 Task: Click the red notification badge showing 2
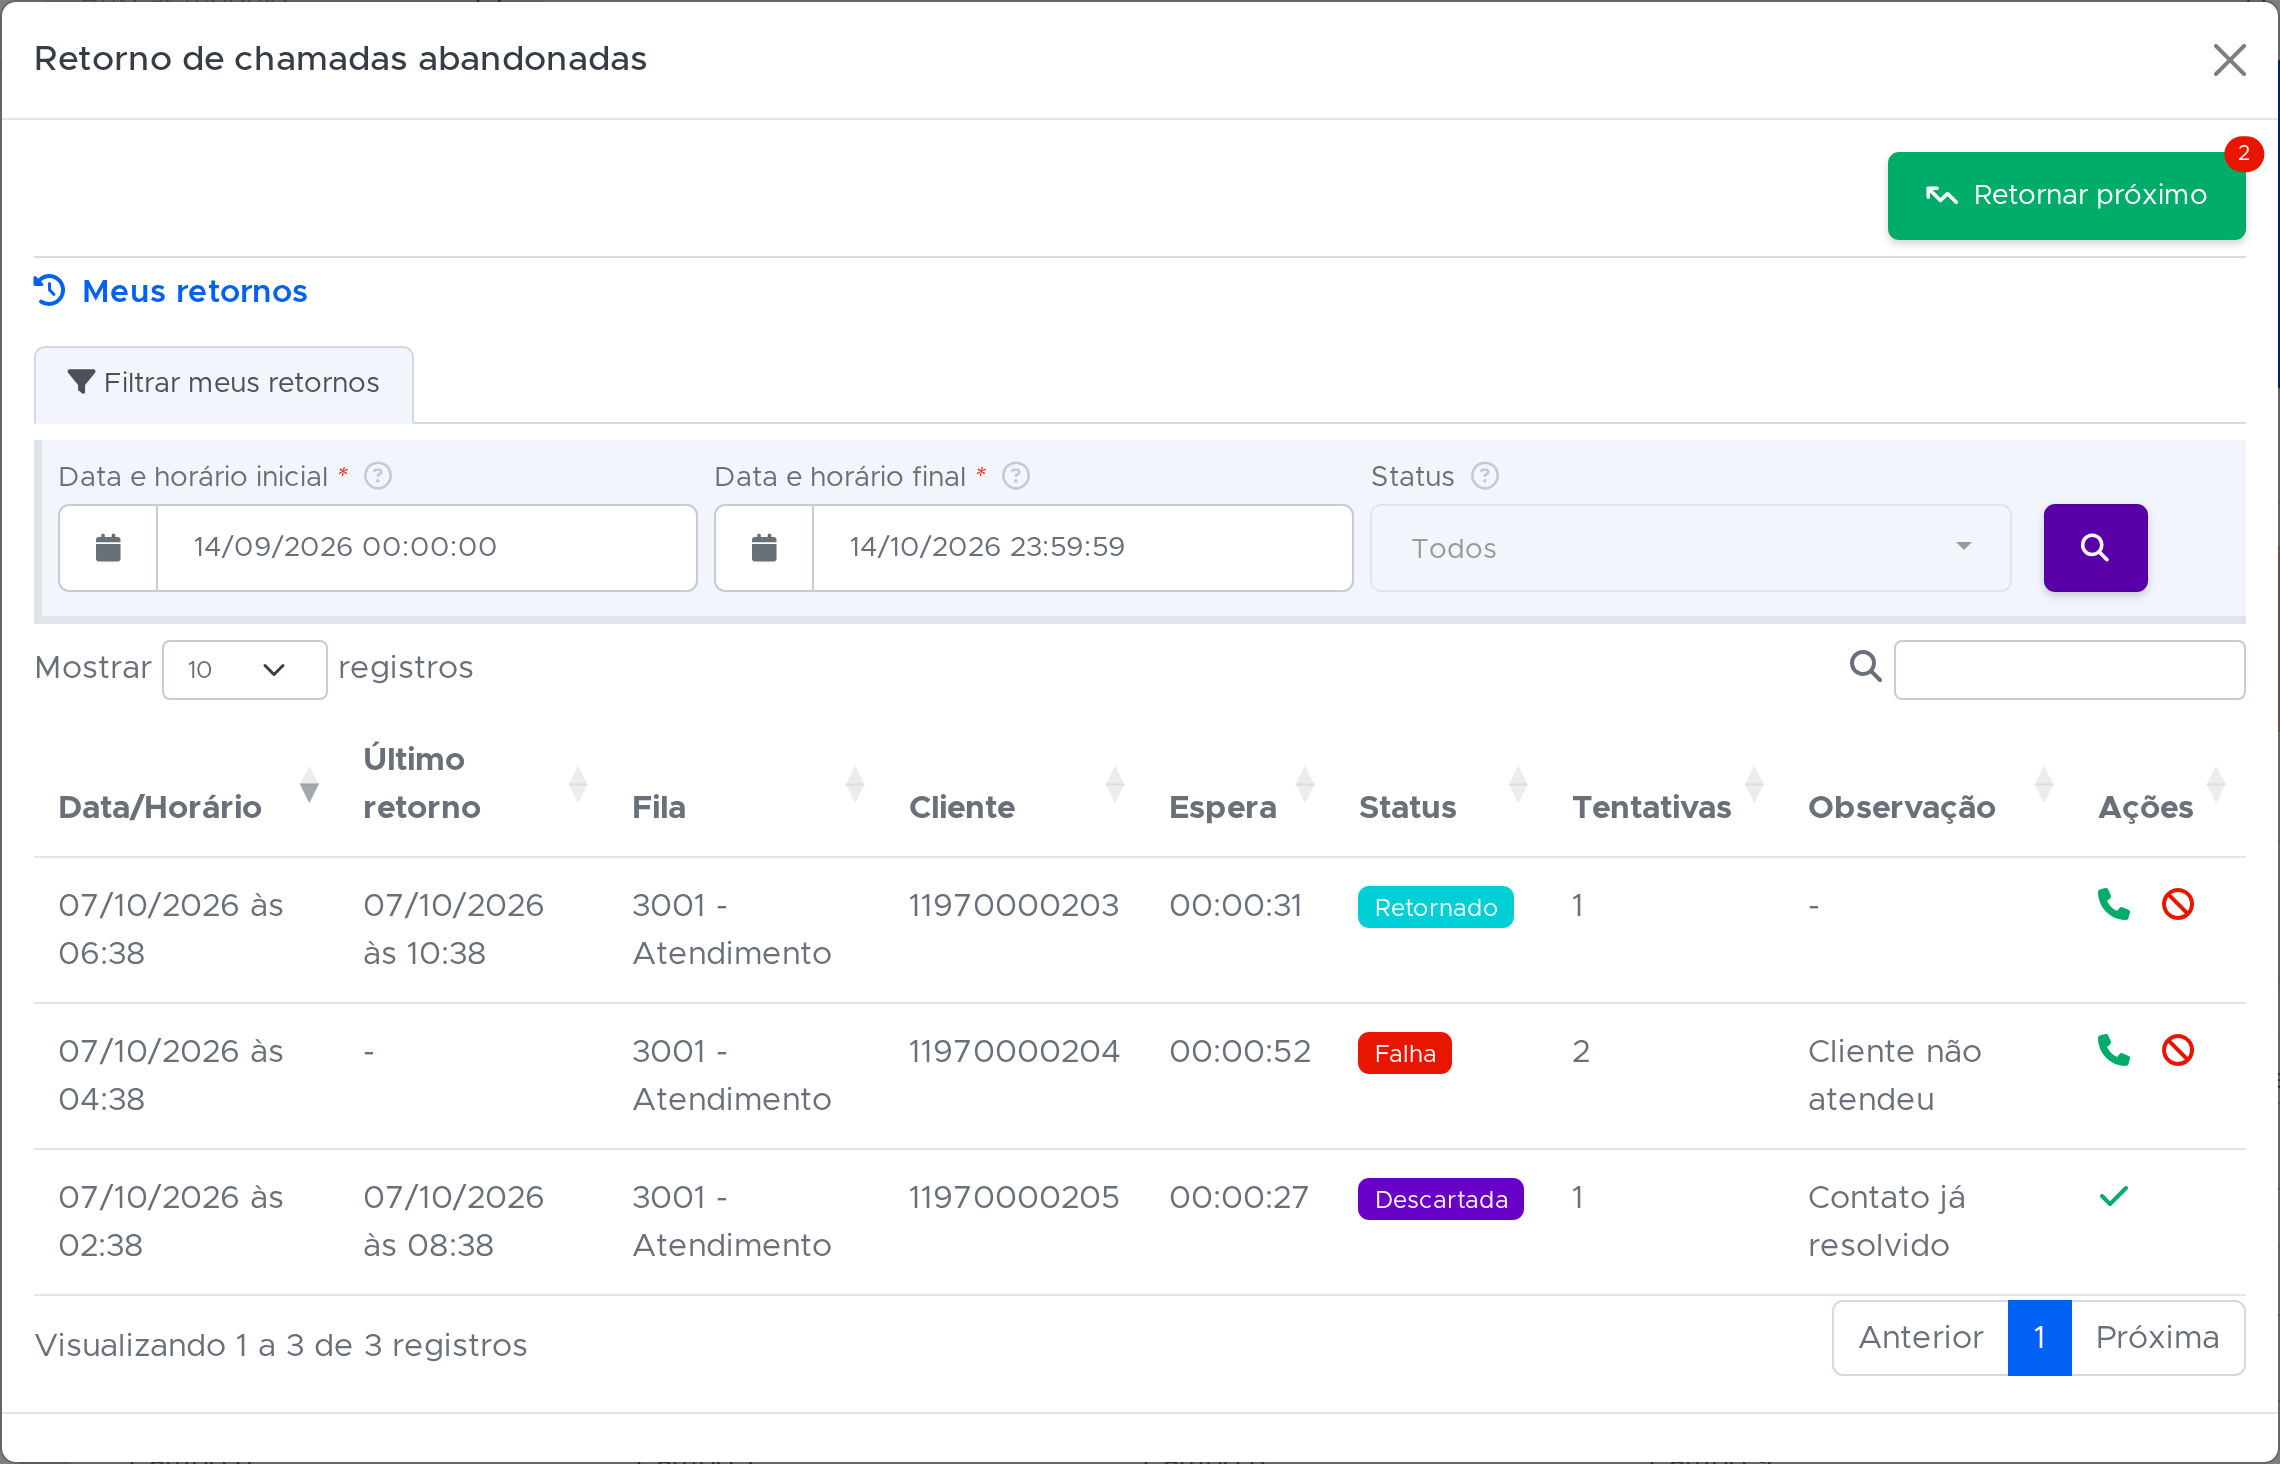[2244, 154]
